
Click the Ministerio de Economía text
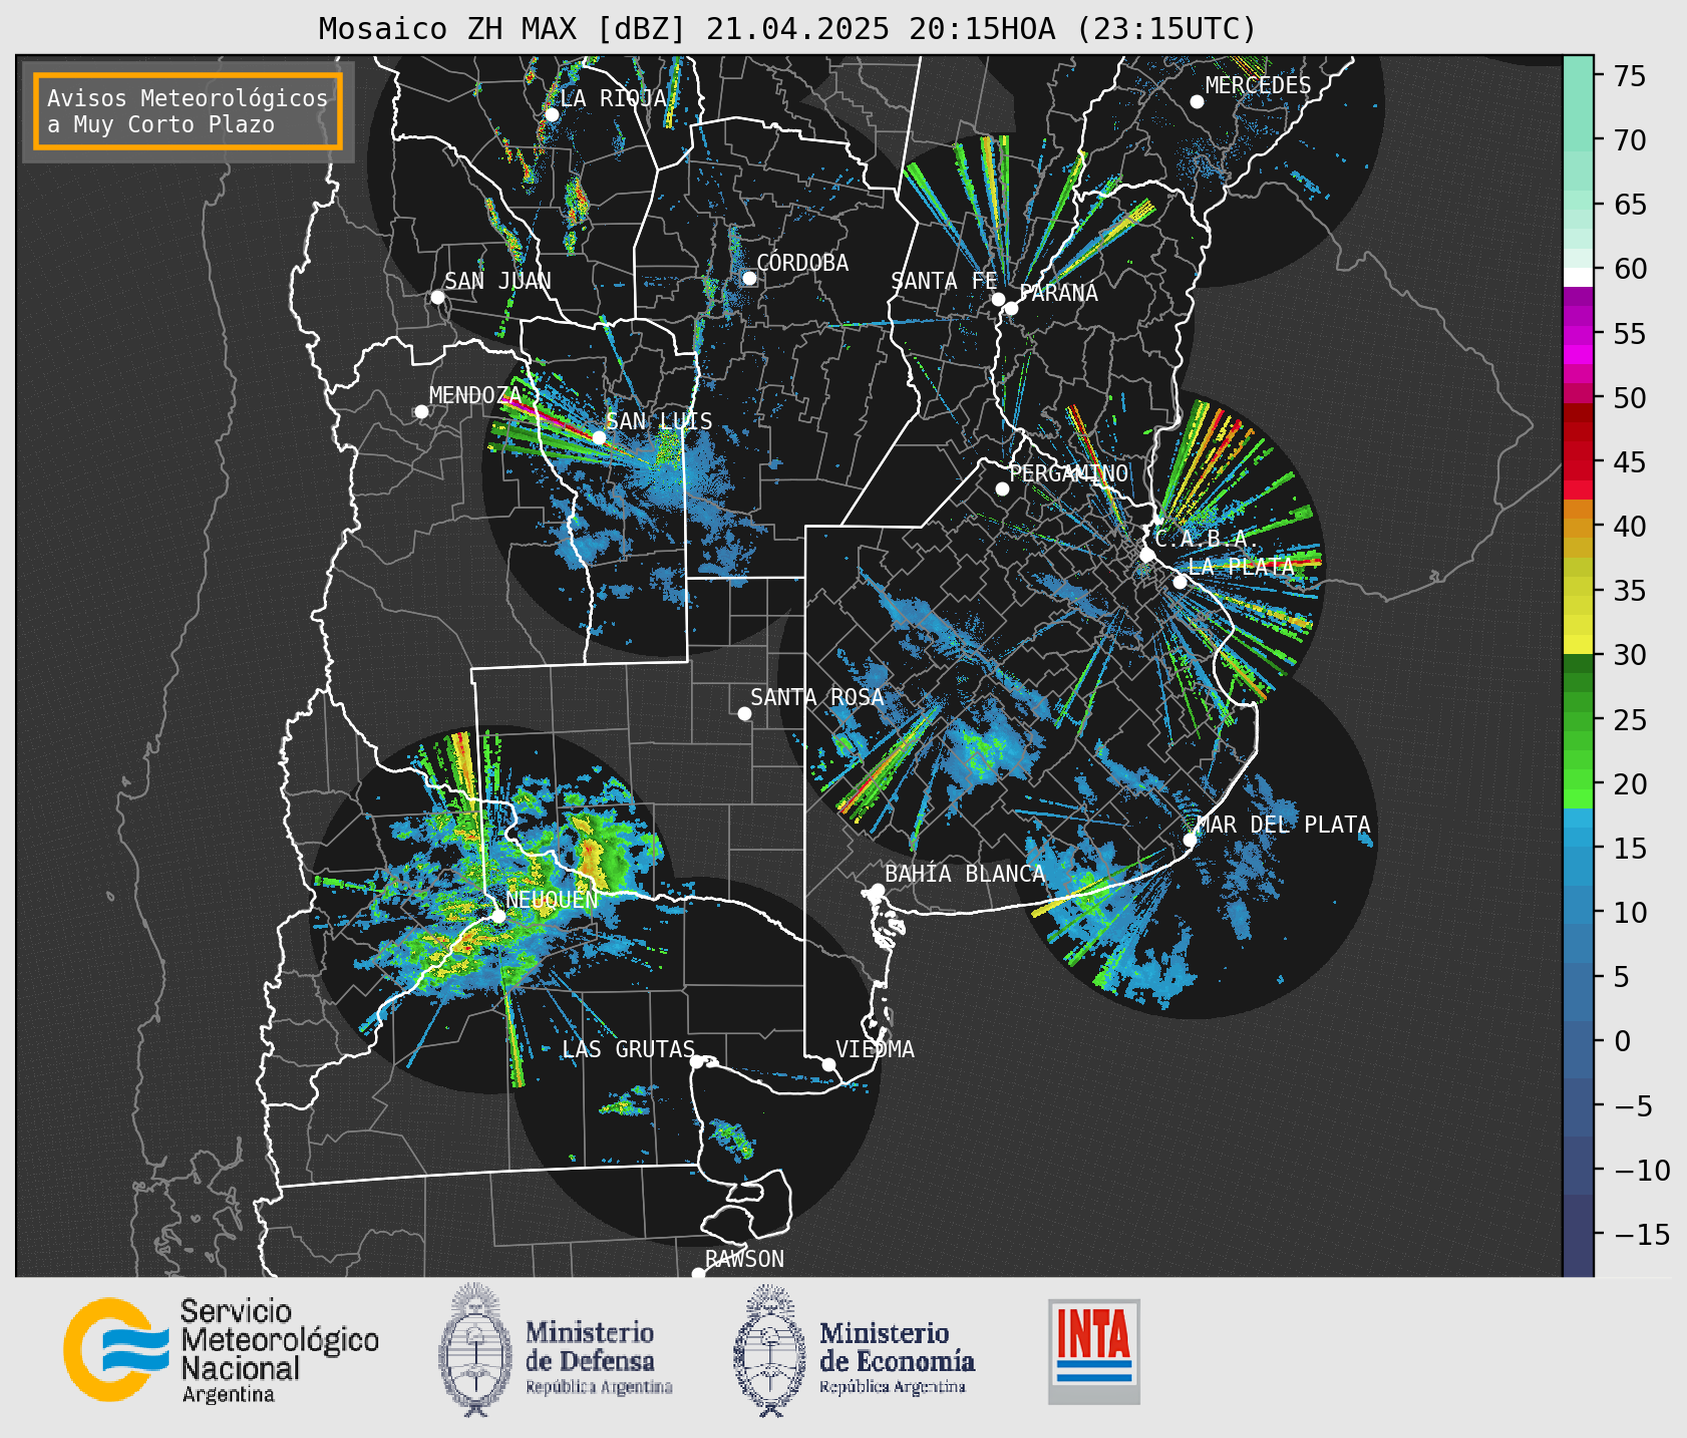897,1357
